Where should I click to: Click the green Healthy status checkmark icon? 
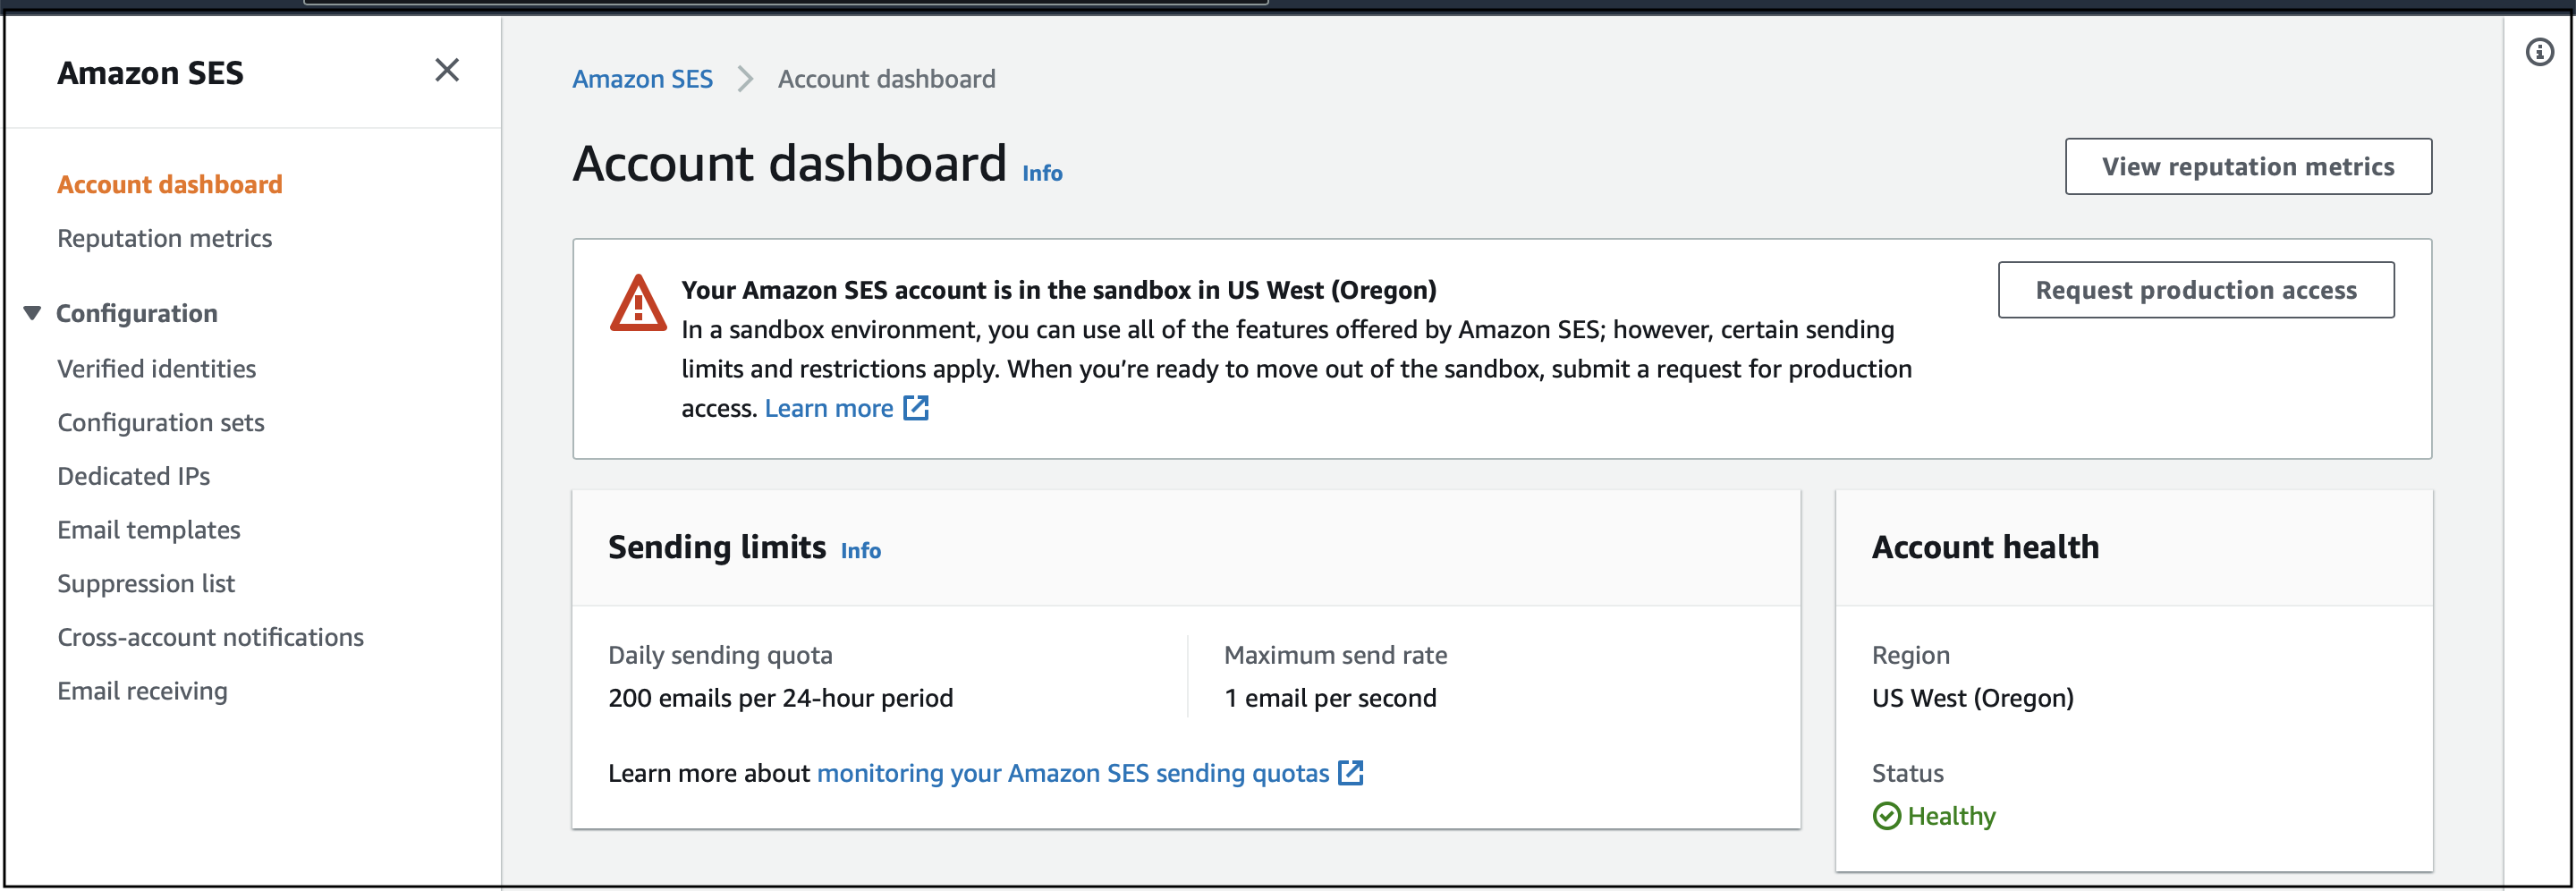[x=1886, y=816]
